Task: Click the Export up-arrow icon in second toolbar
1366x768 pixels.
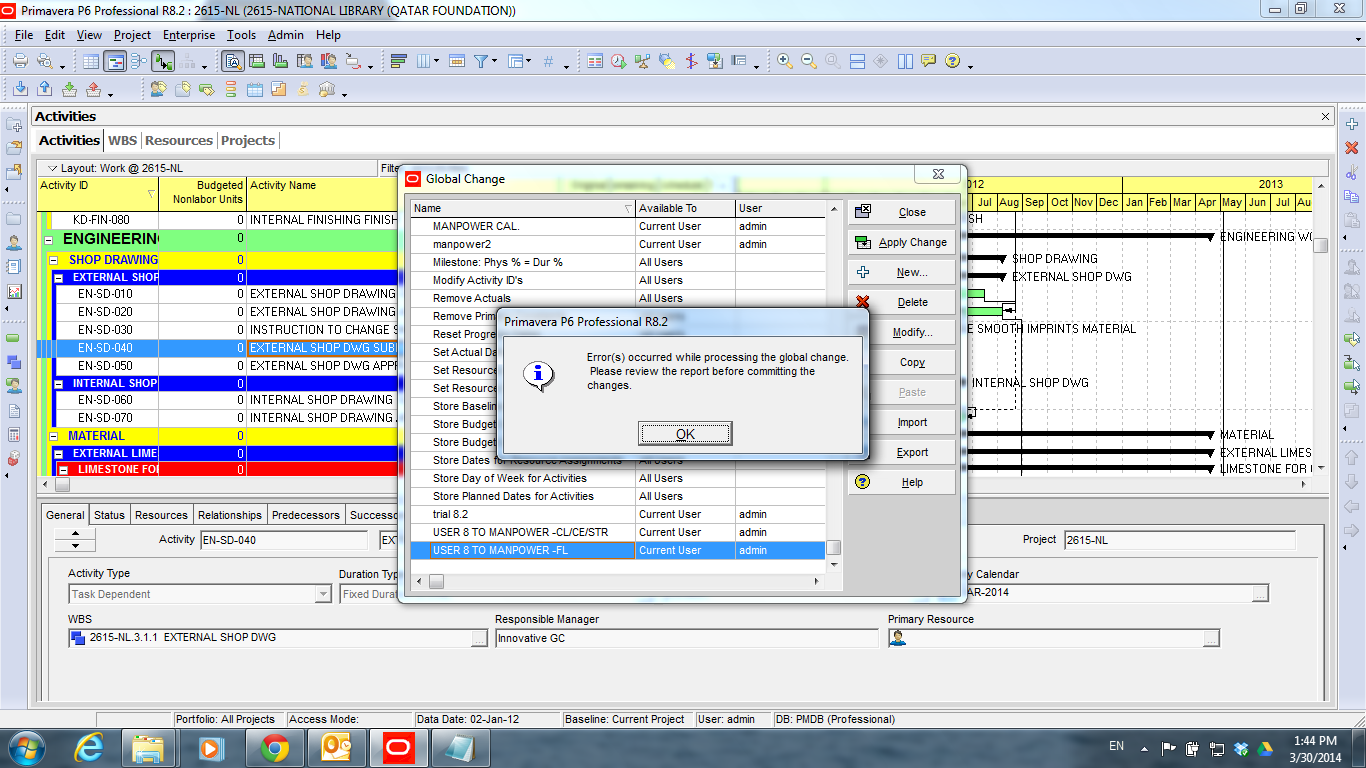Action: coord(44,89)
